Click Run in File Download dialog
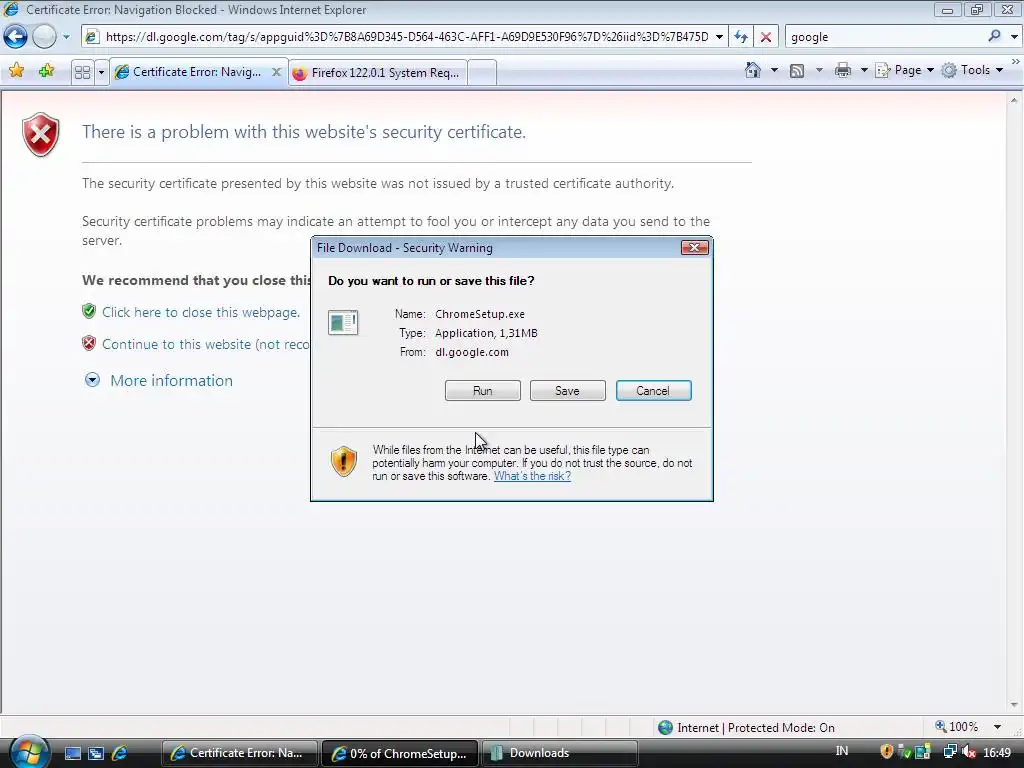Viewport: 1024px width, 768px height. (x=483, y=391)
